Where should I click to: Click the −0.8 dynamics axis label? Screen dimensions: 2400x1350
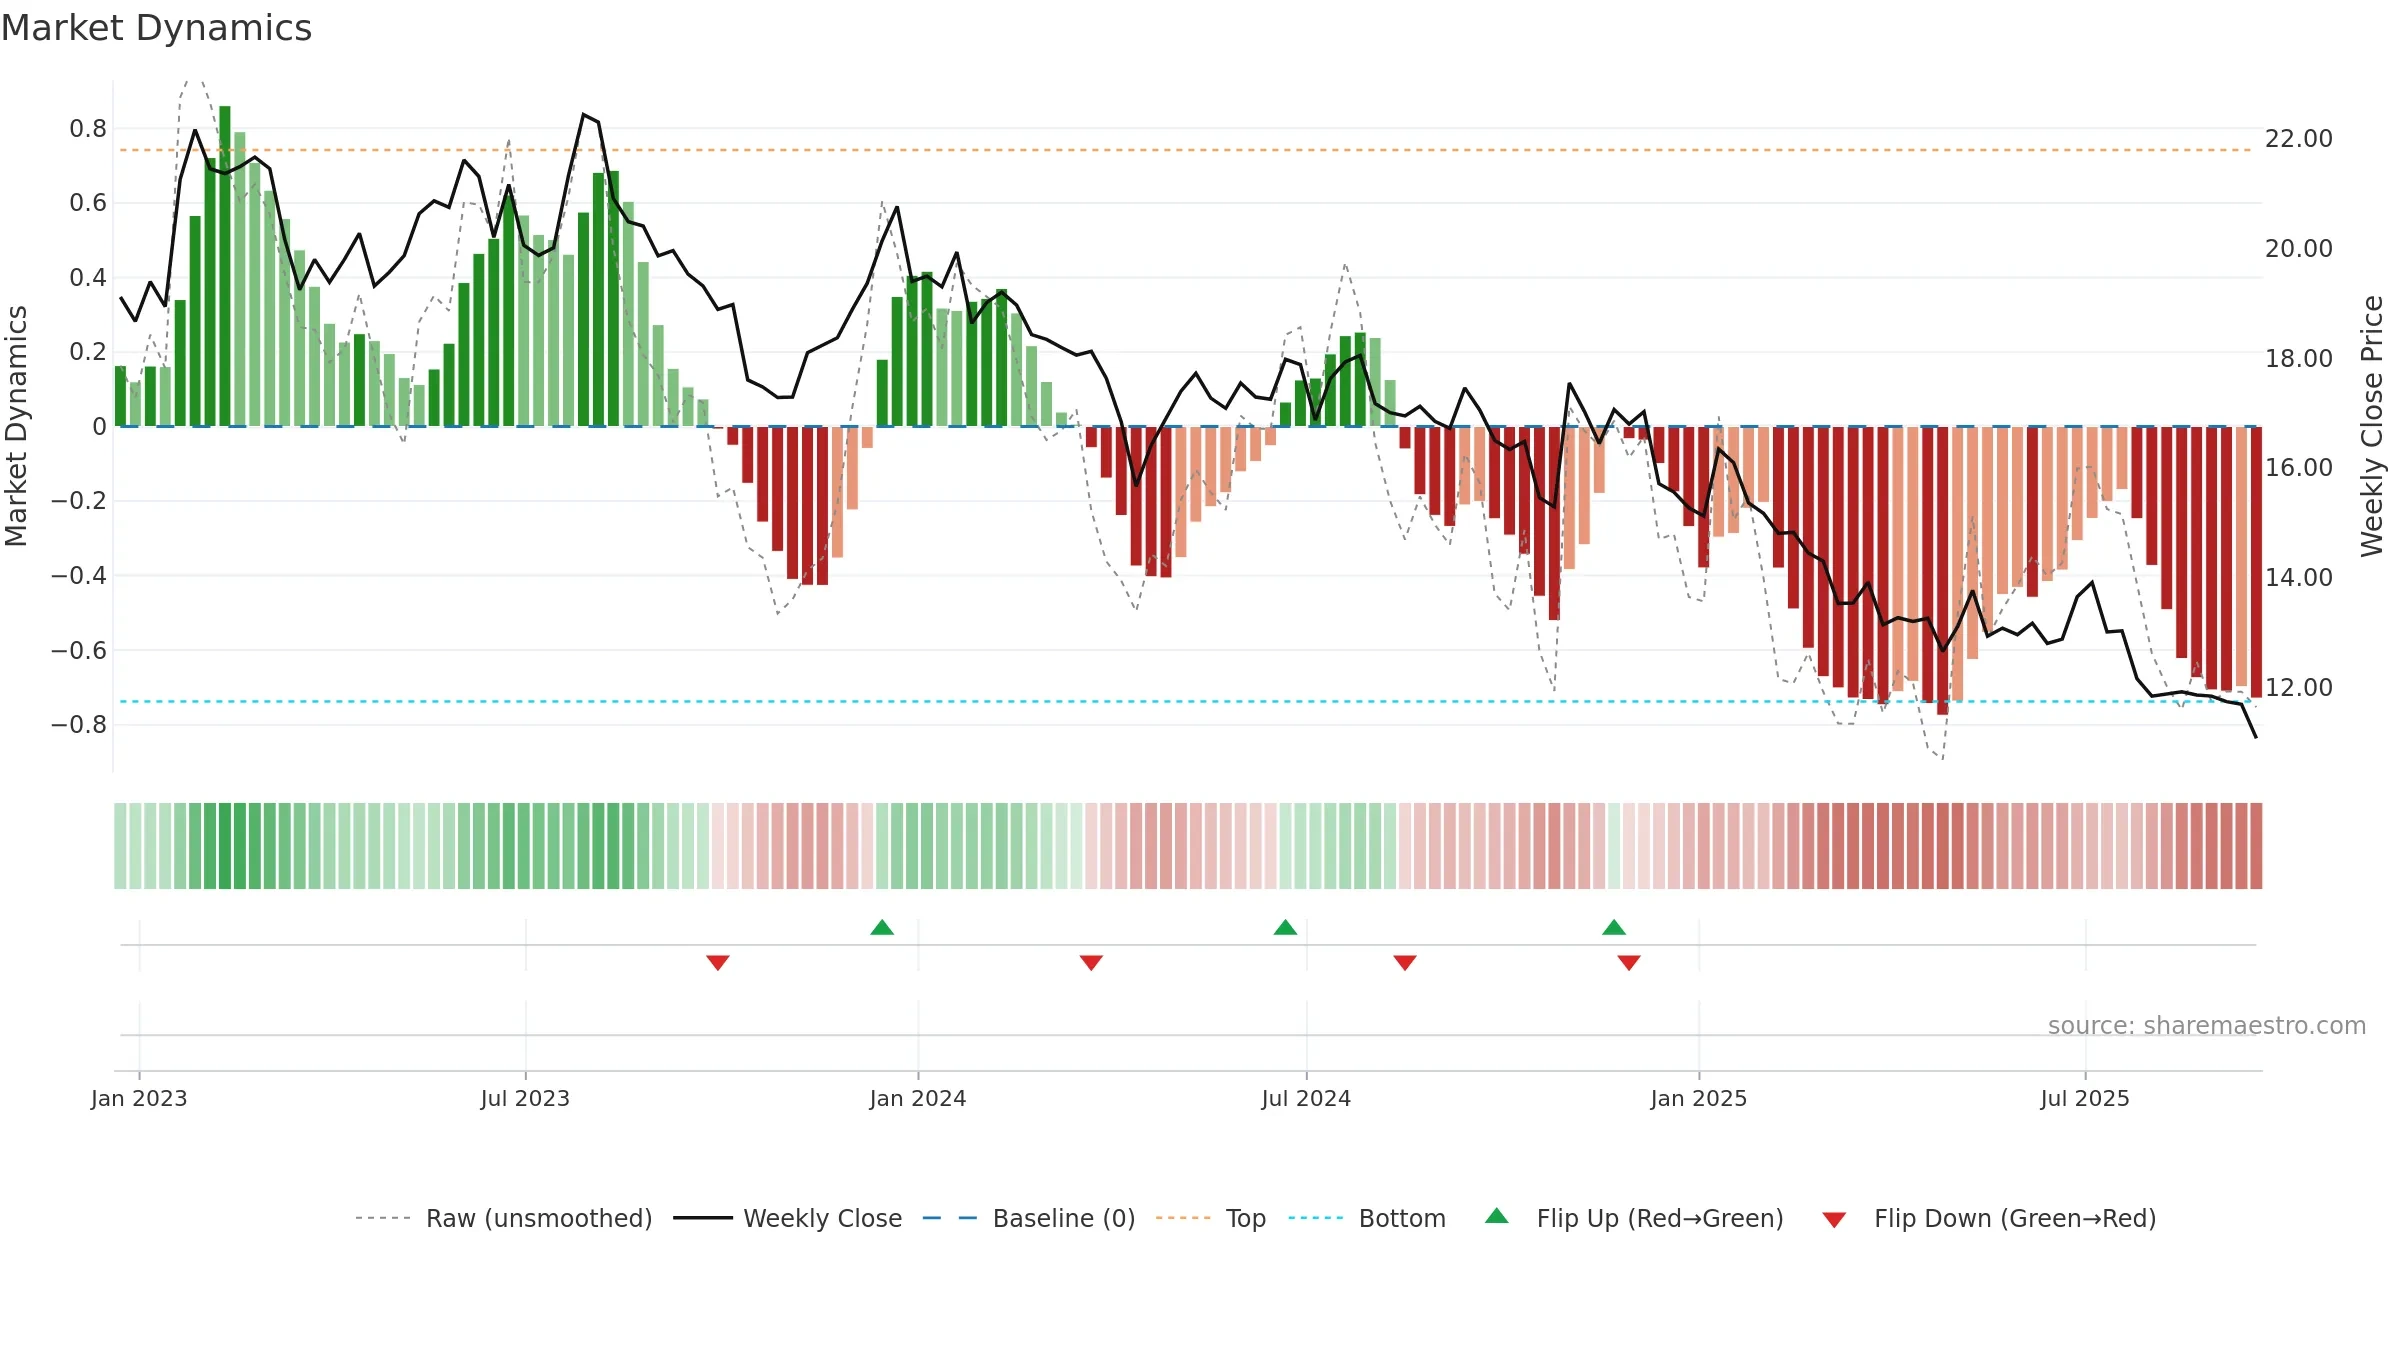coord(79,725)
